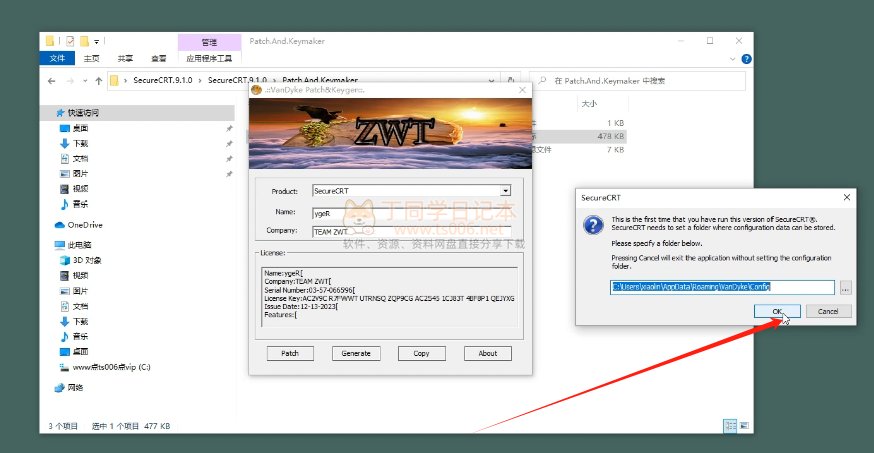This screenshot has width=874, height=453.
Task: Click the 网络 network icon in sidebar
Action: [59, 387]
